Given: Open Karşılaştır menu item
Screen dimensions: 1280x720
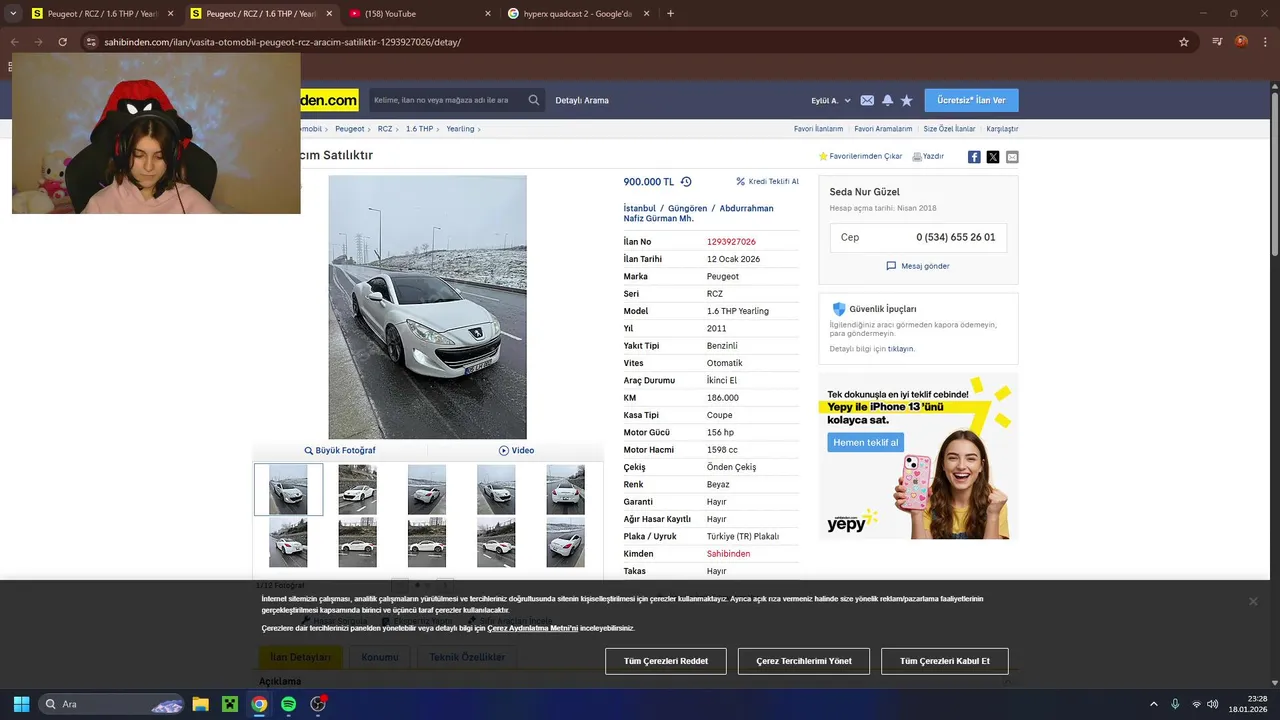Looking at the screenshot, I should [1002, 129].
